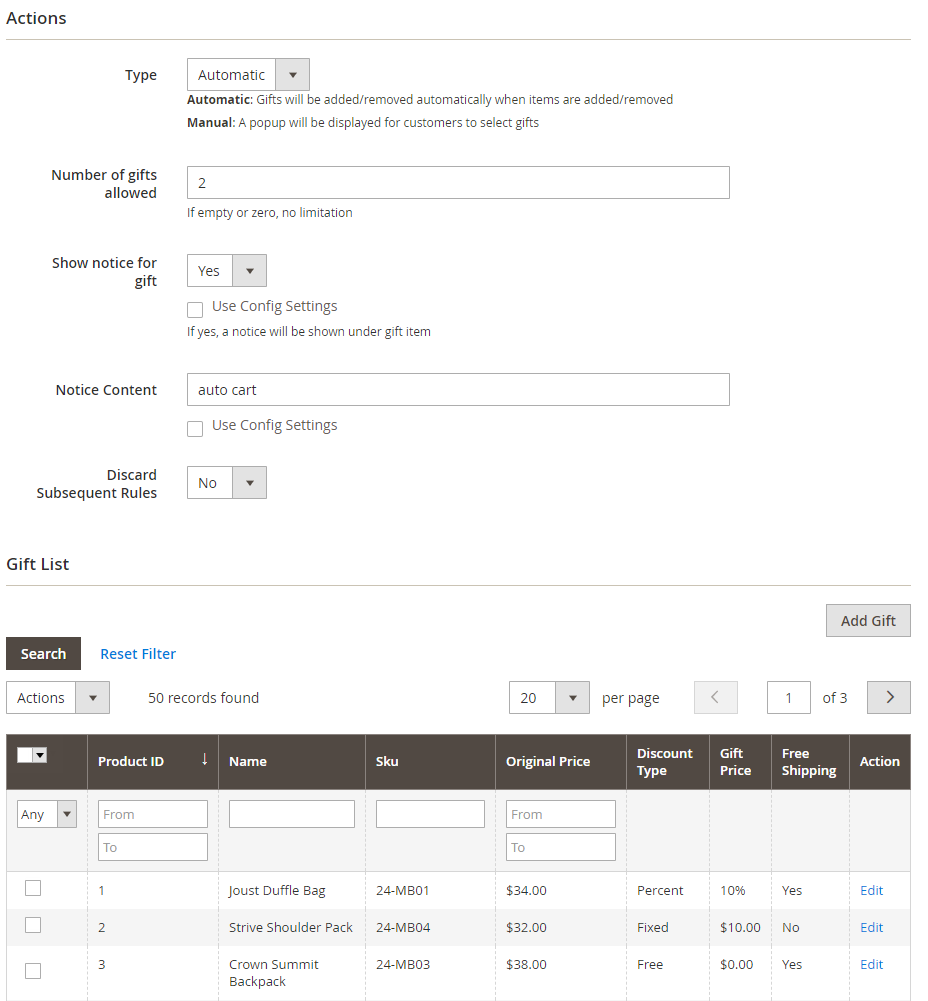Open the select-all checkbox dropdown in header
The width and height of the screenshot is (928, 1001).
click(x=40, y=756)
